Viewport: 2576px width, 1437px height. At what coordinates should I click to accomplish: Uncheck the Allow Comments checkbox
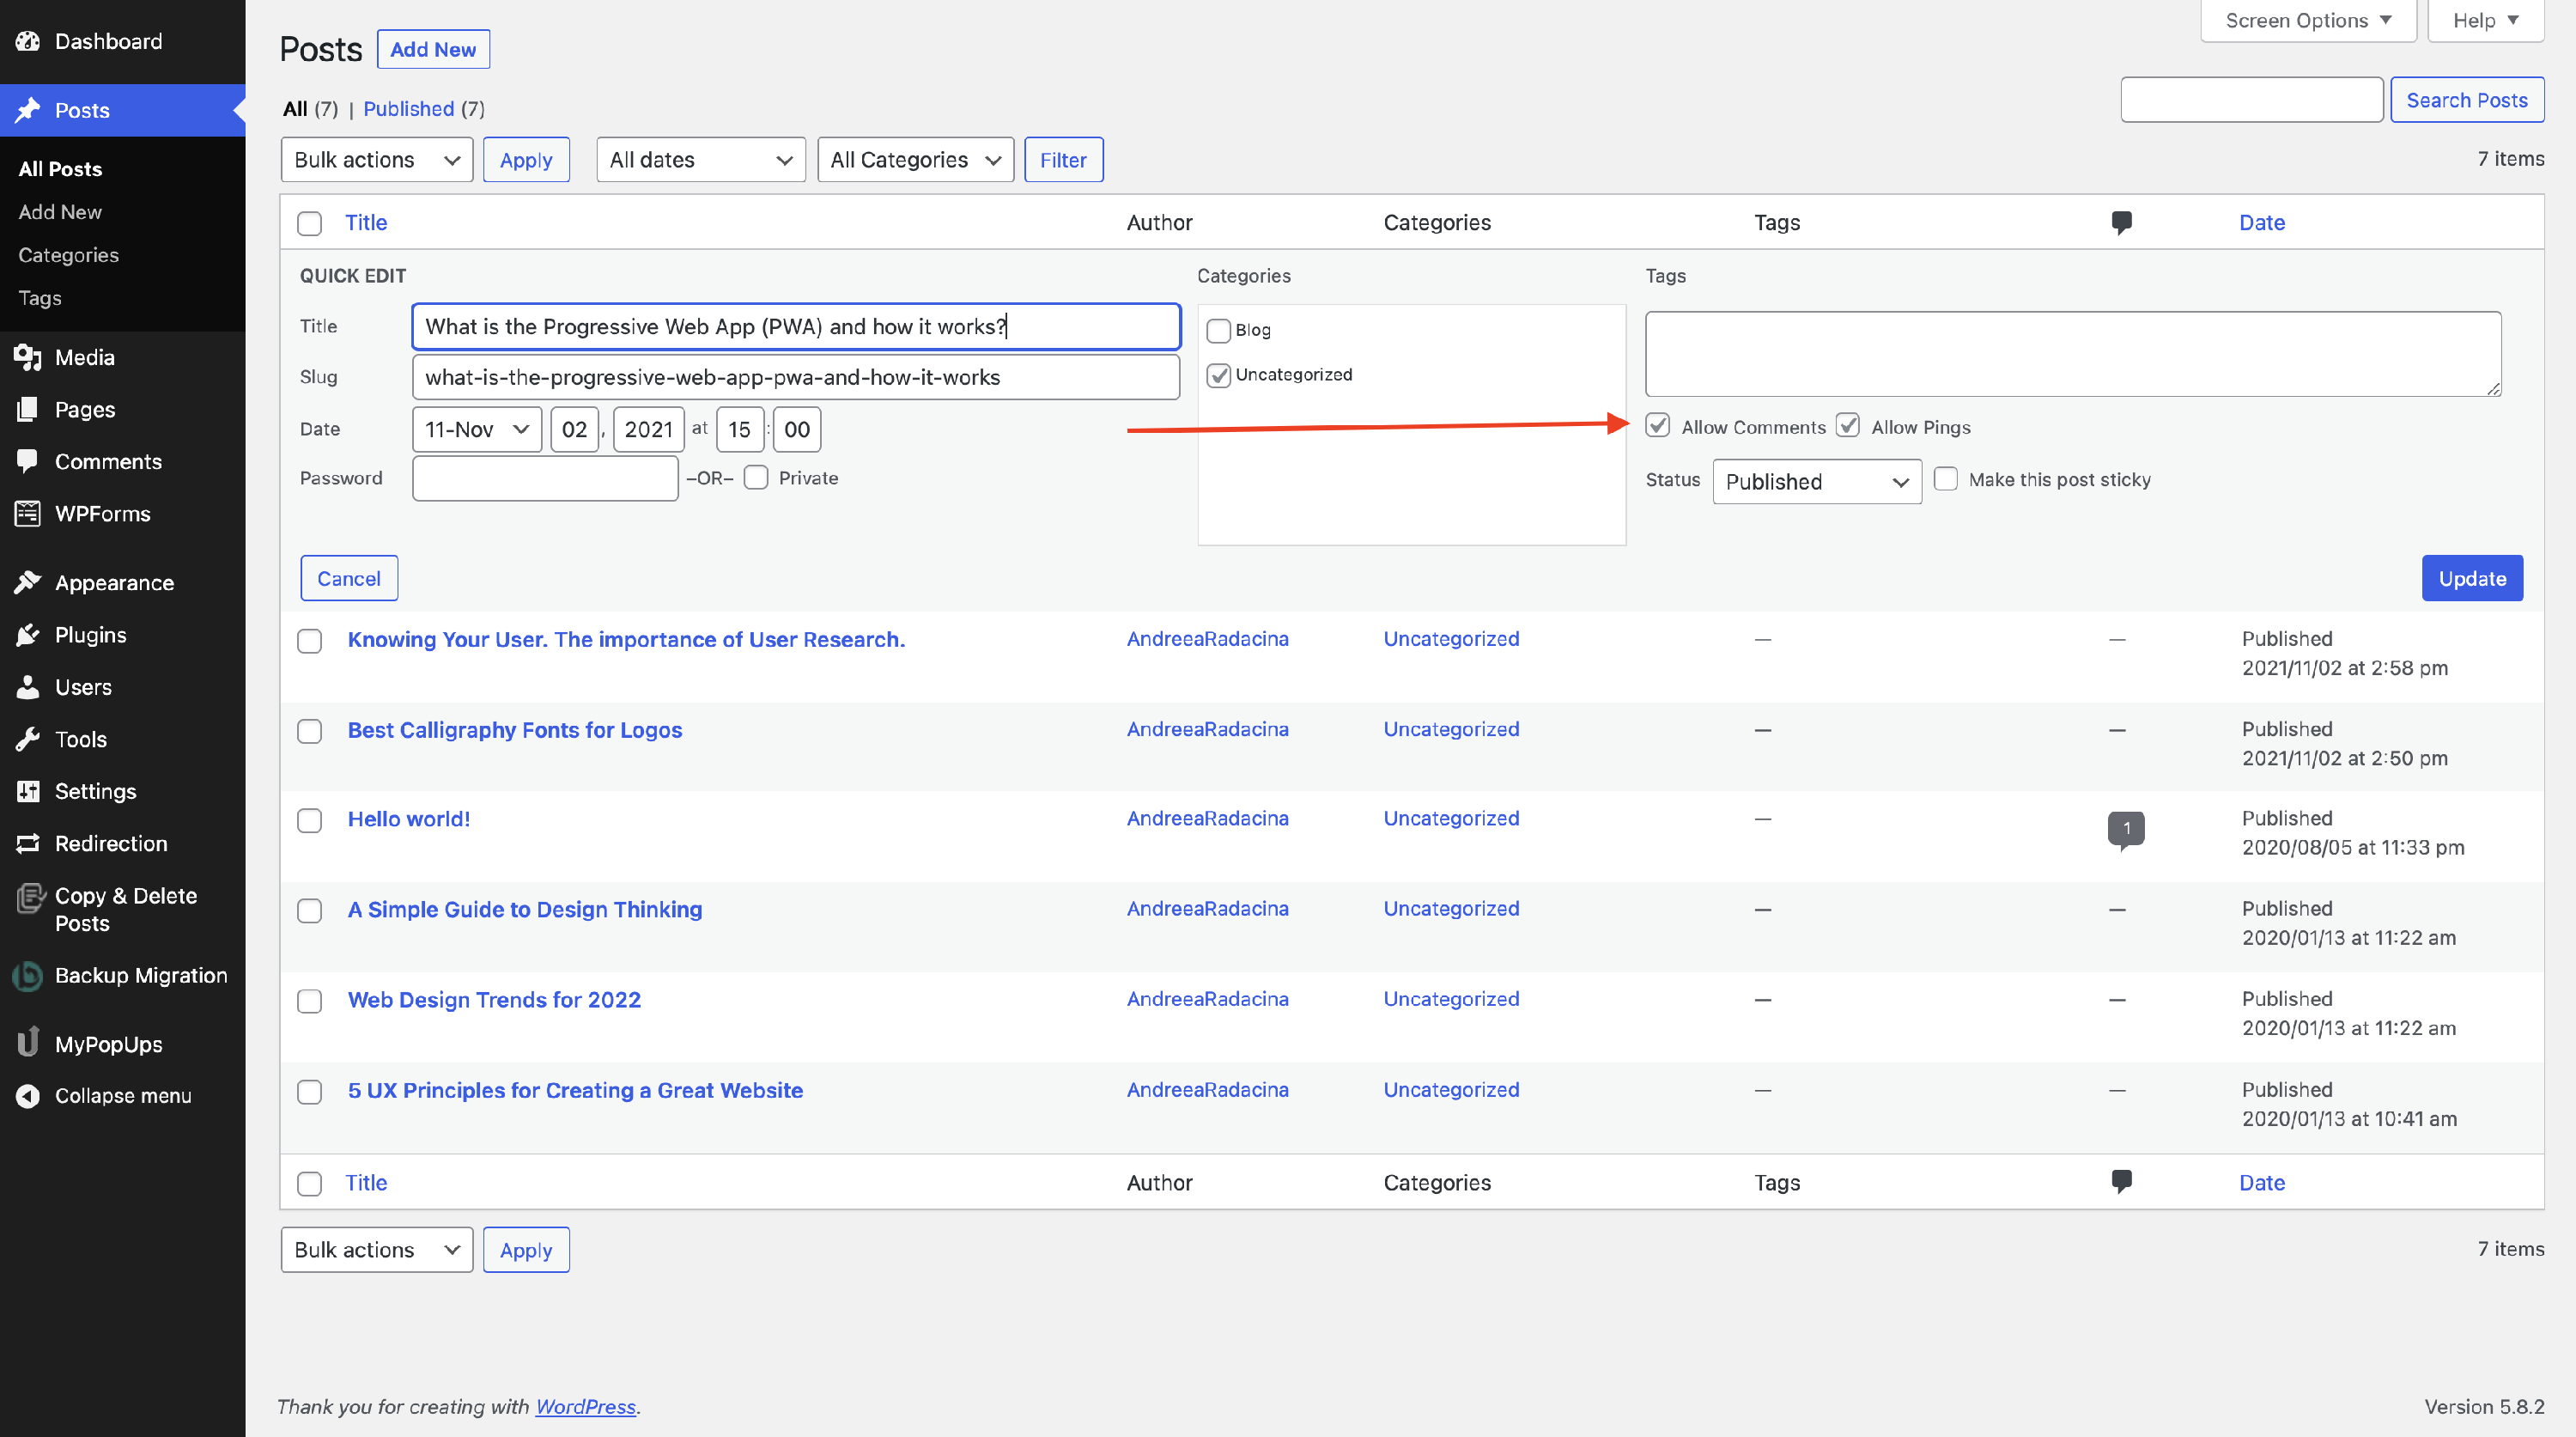click(1658, 426)
